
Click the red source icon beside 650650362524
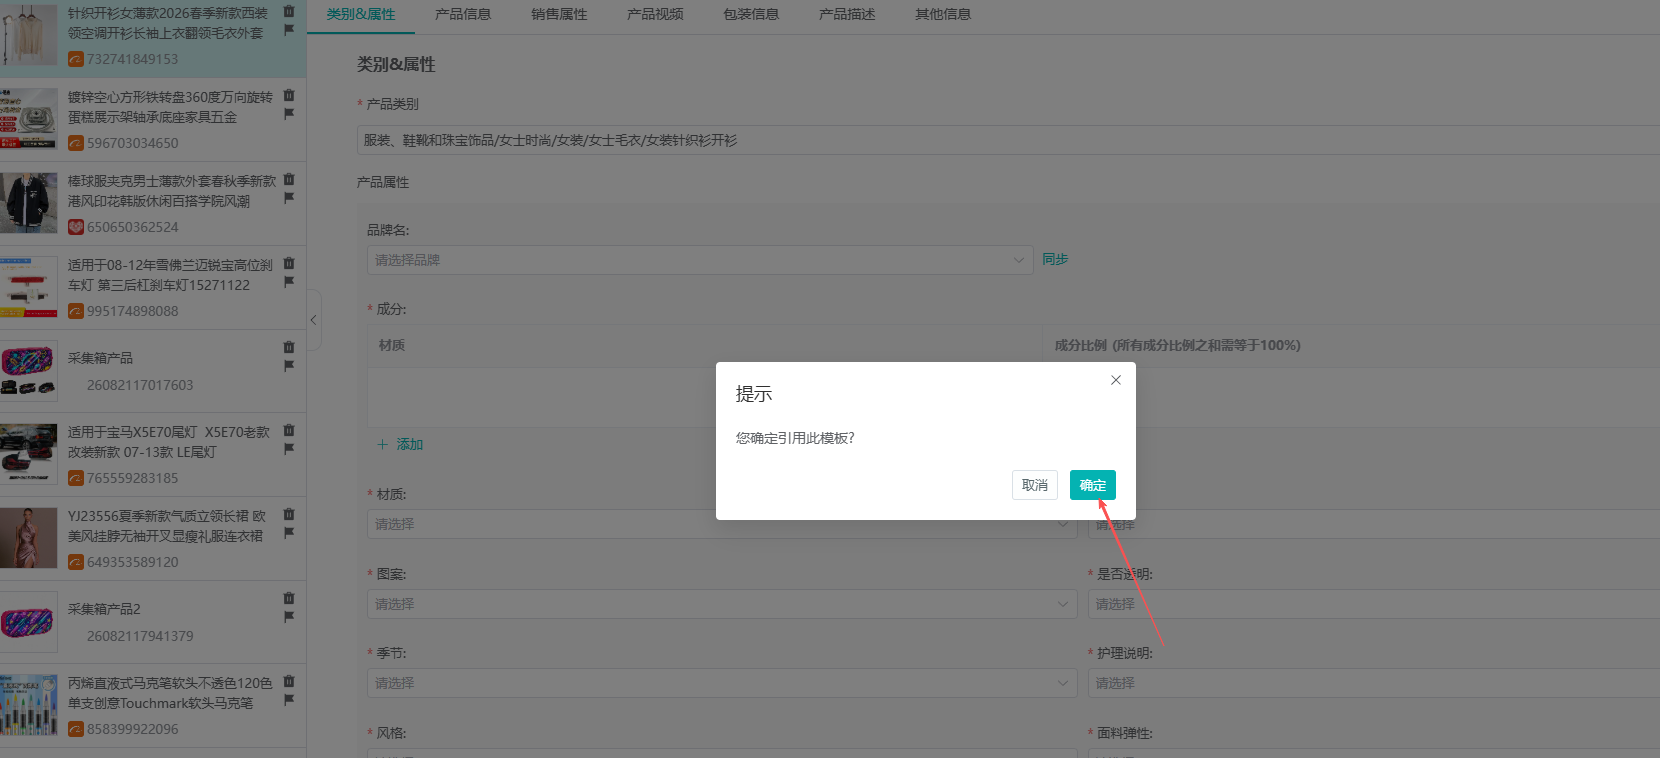click(76, 227)
